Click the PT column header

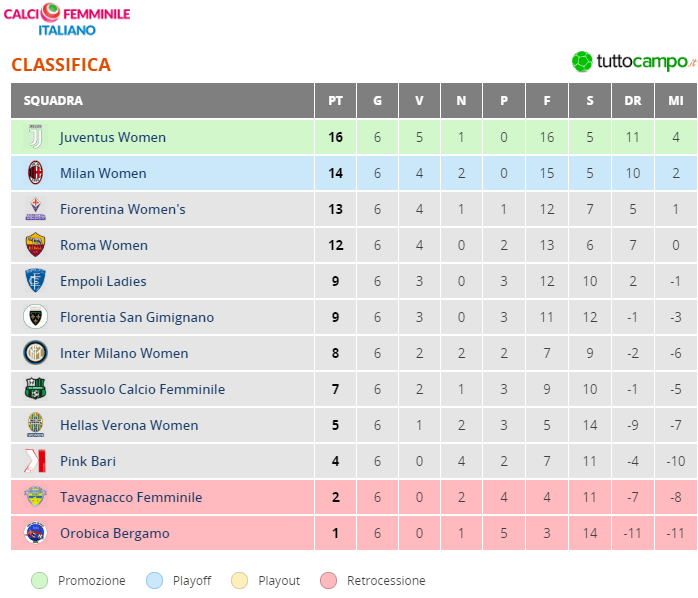[x=335, y=101]
